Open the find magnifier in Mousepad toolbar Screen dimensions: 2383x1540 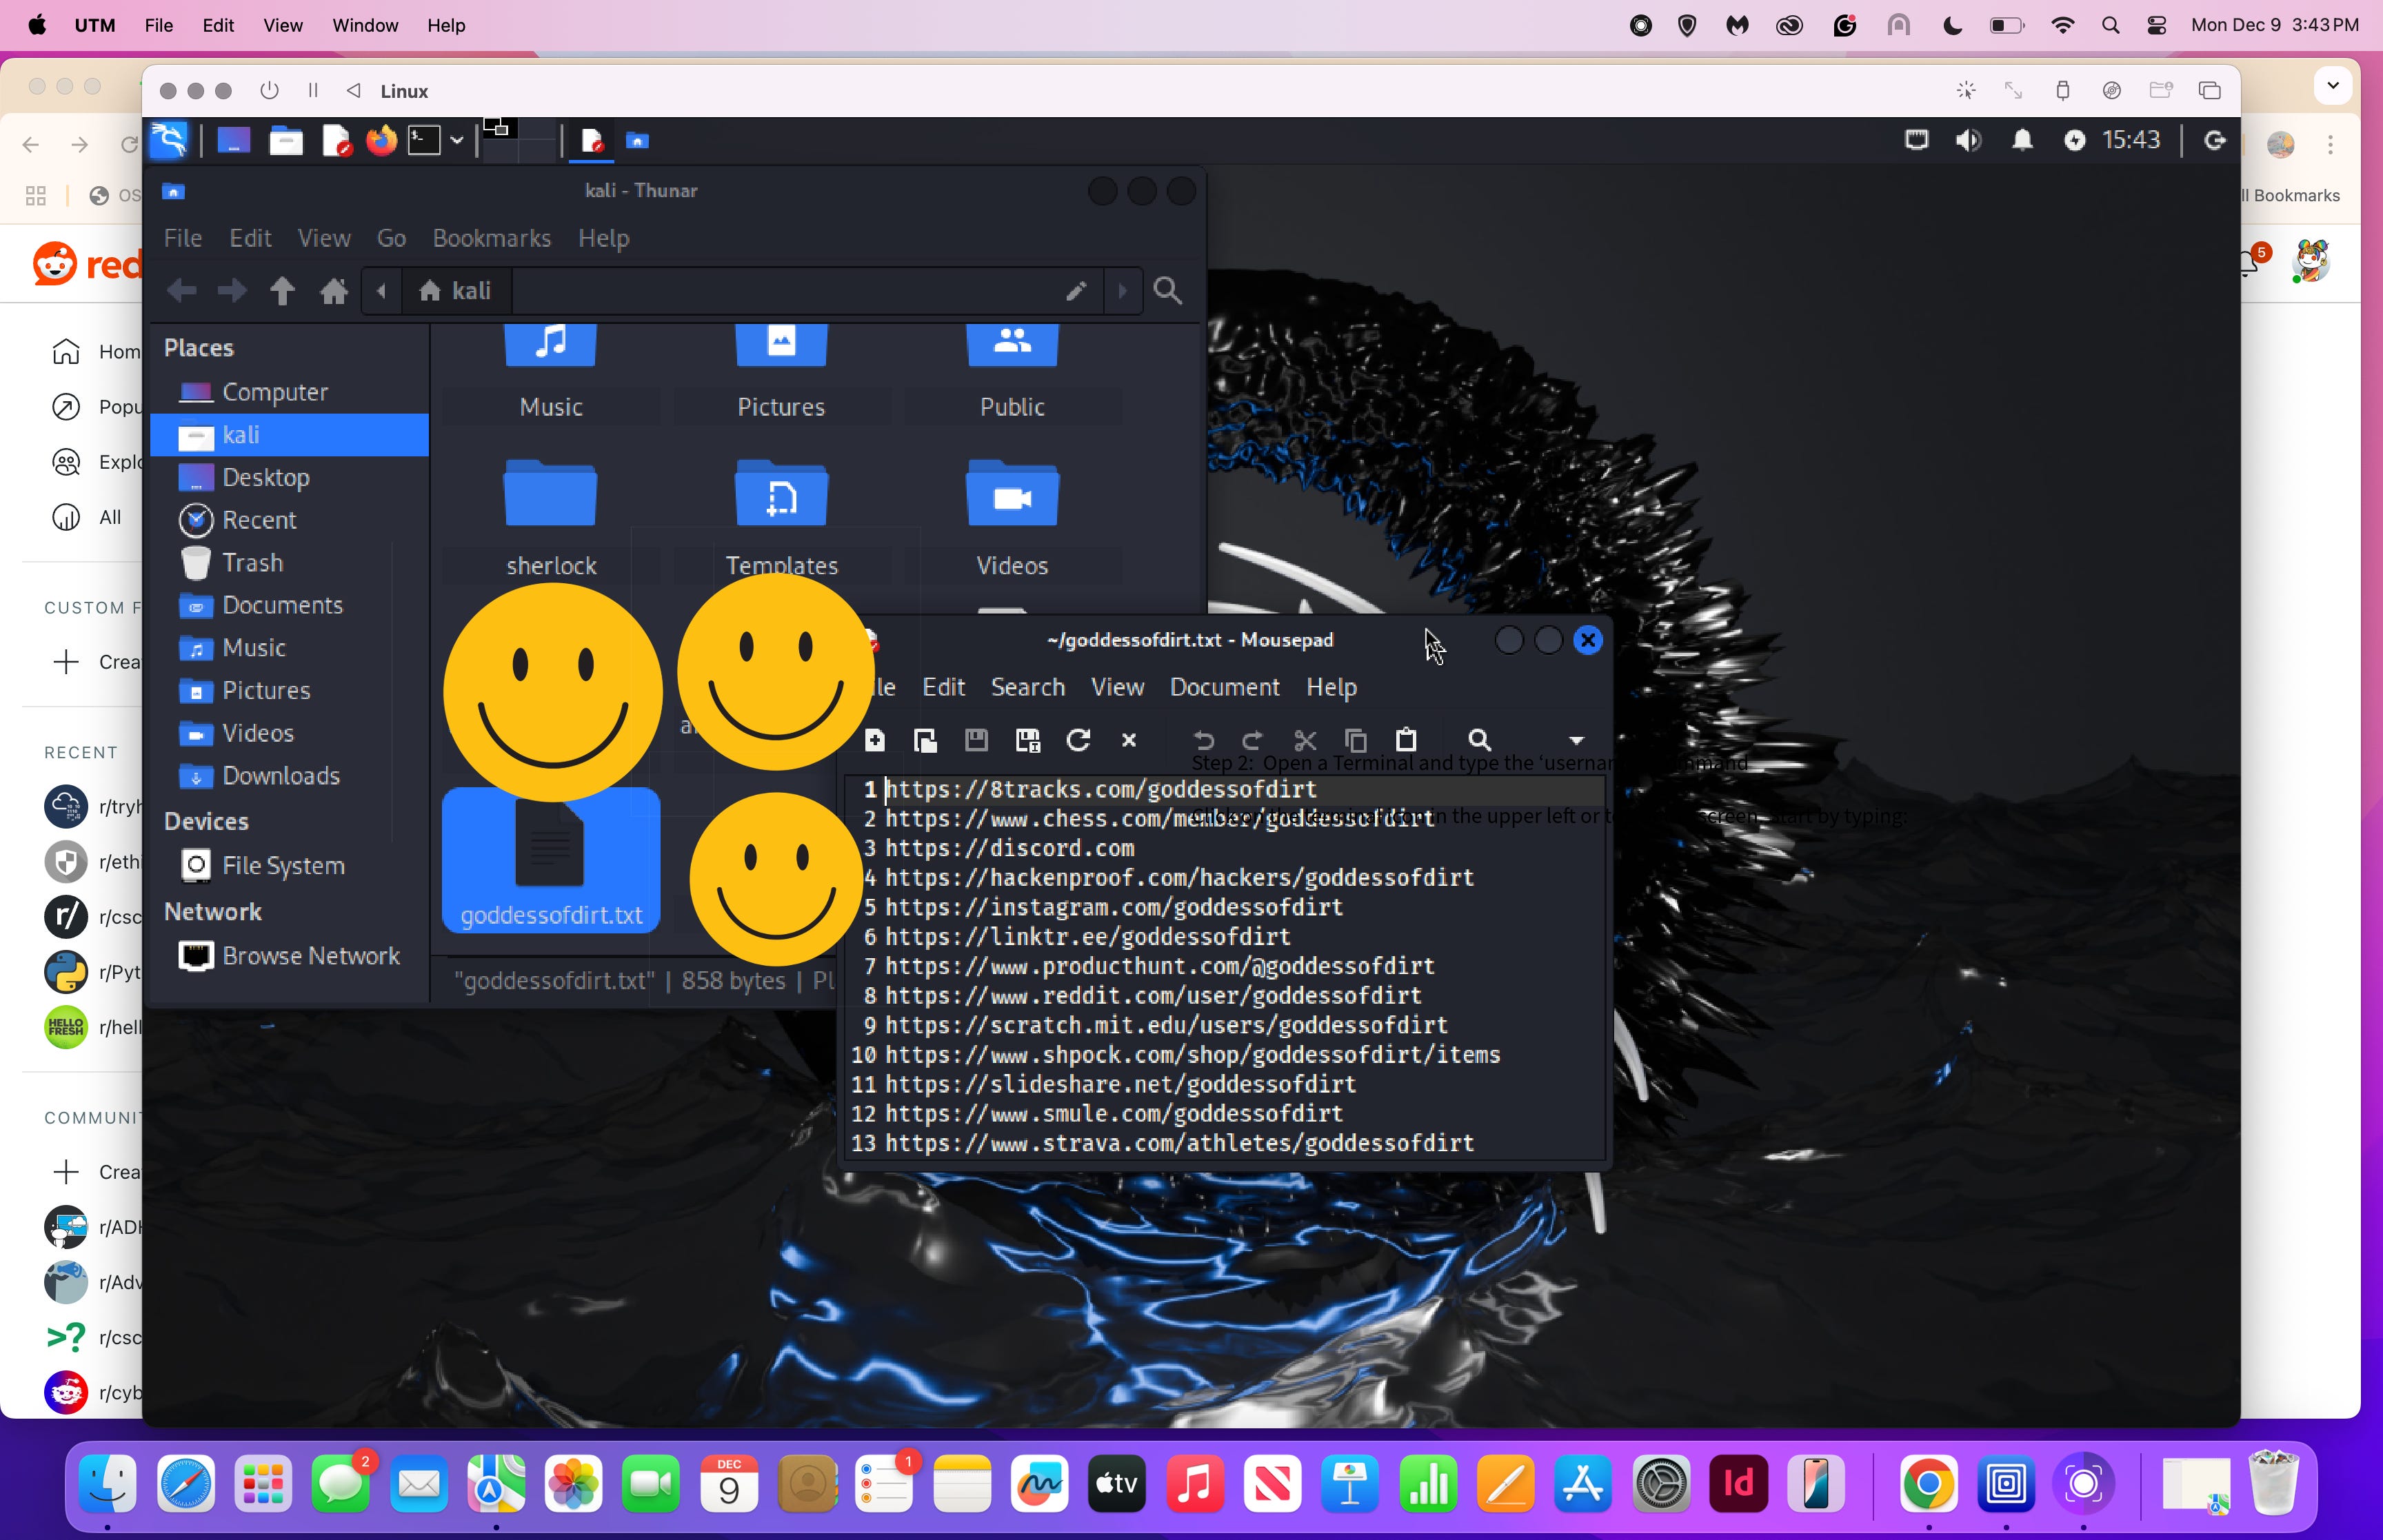click(1479, 740)
